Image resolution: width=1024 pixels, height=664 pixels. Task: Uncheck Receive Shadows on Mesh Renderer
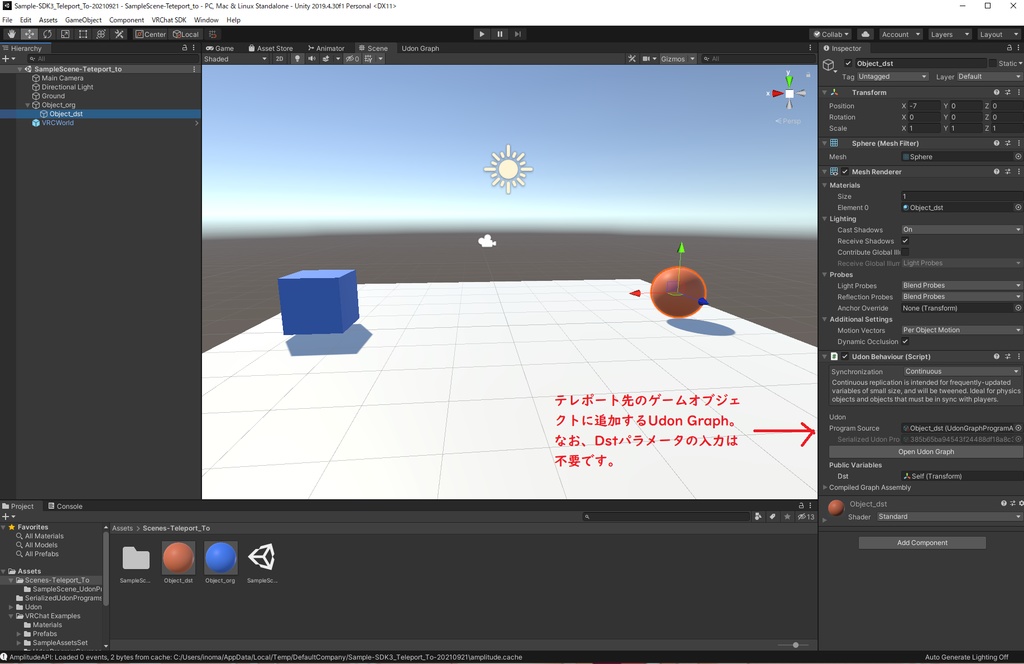pyautogui.click(x=905, y=241)
